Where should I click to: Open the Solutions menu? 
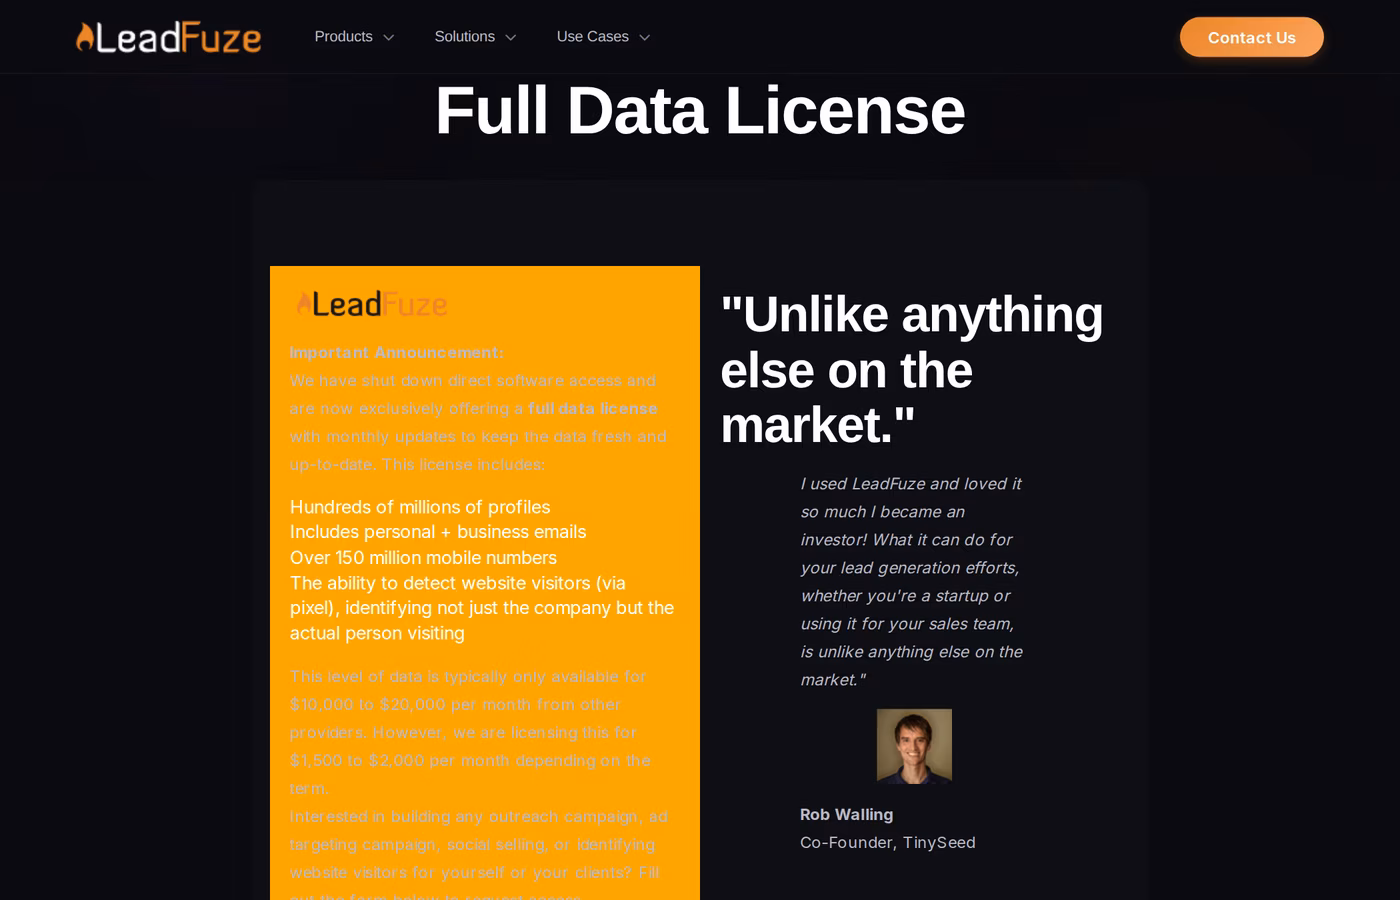(x=464, y=37)
